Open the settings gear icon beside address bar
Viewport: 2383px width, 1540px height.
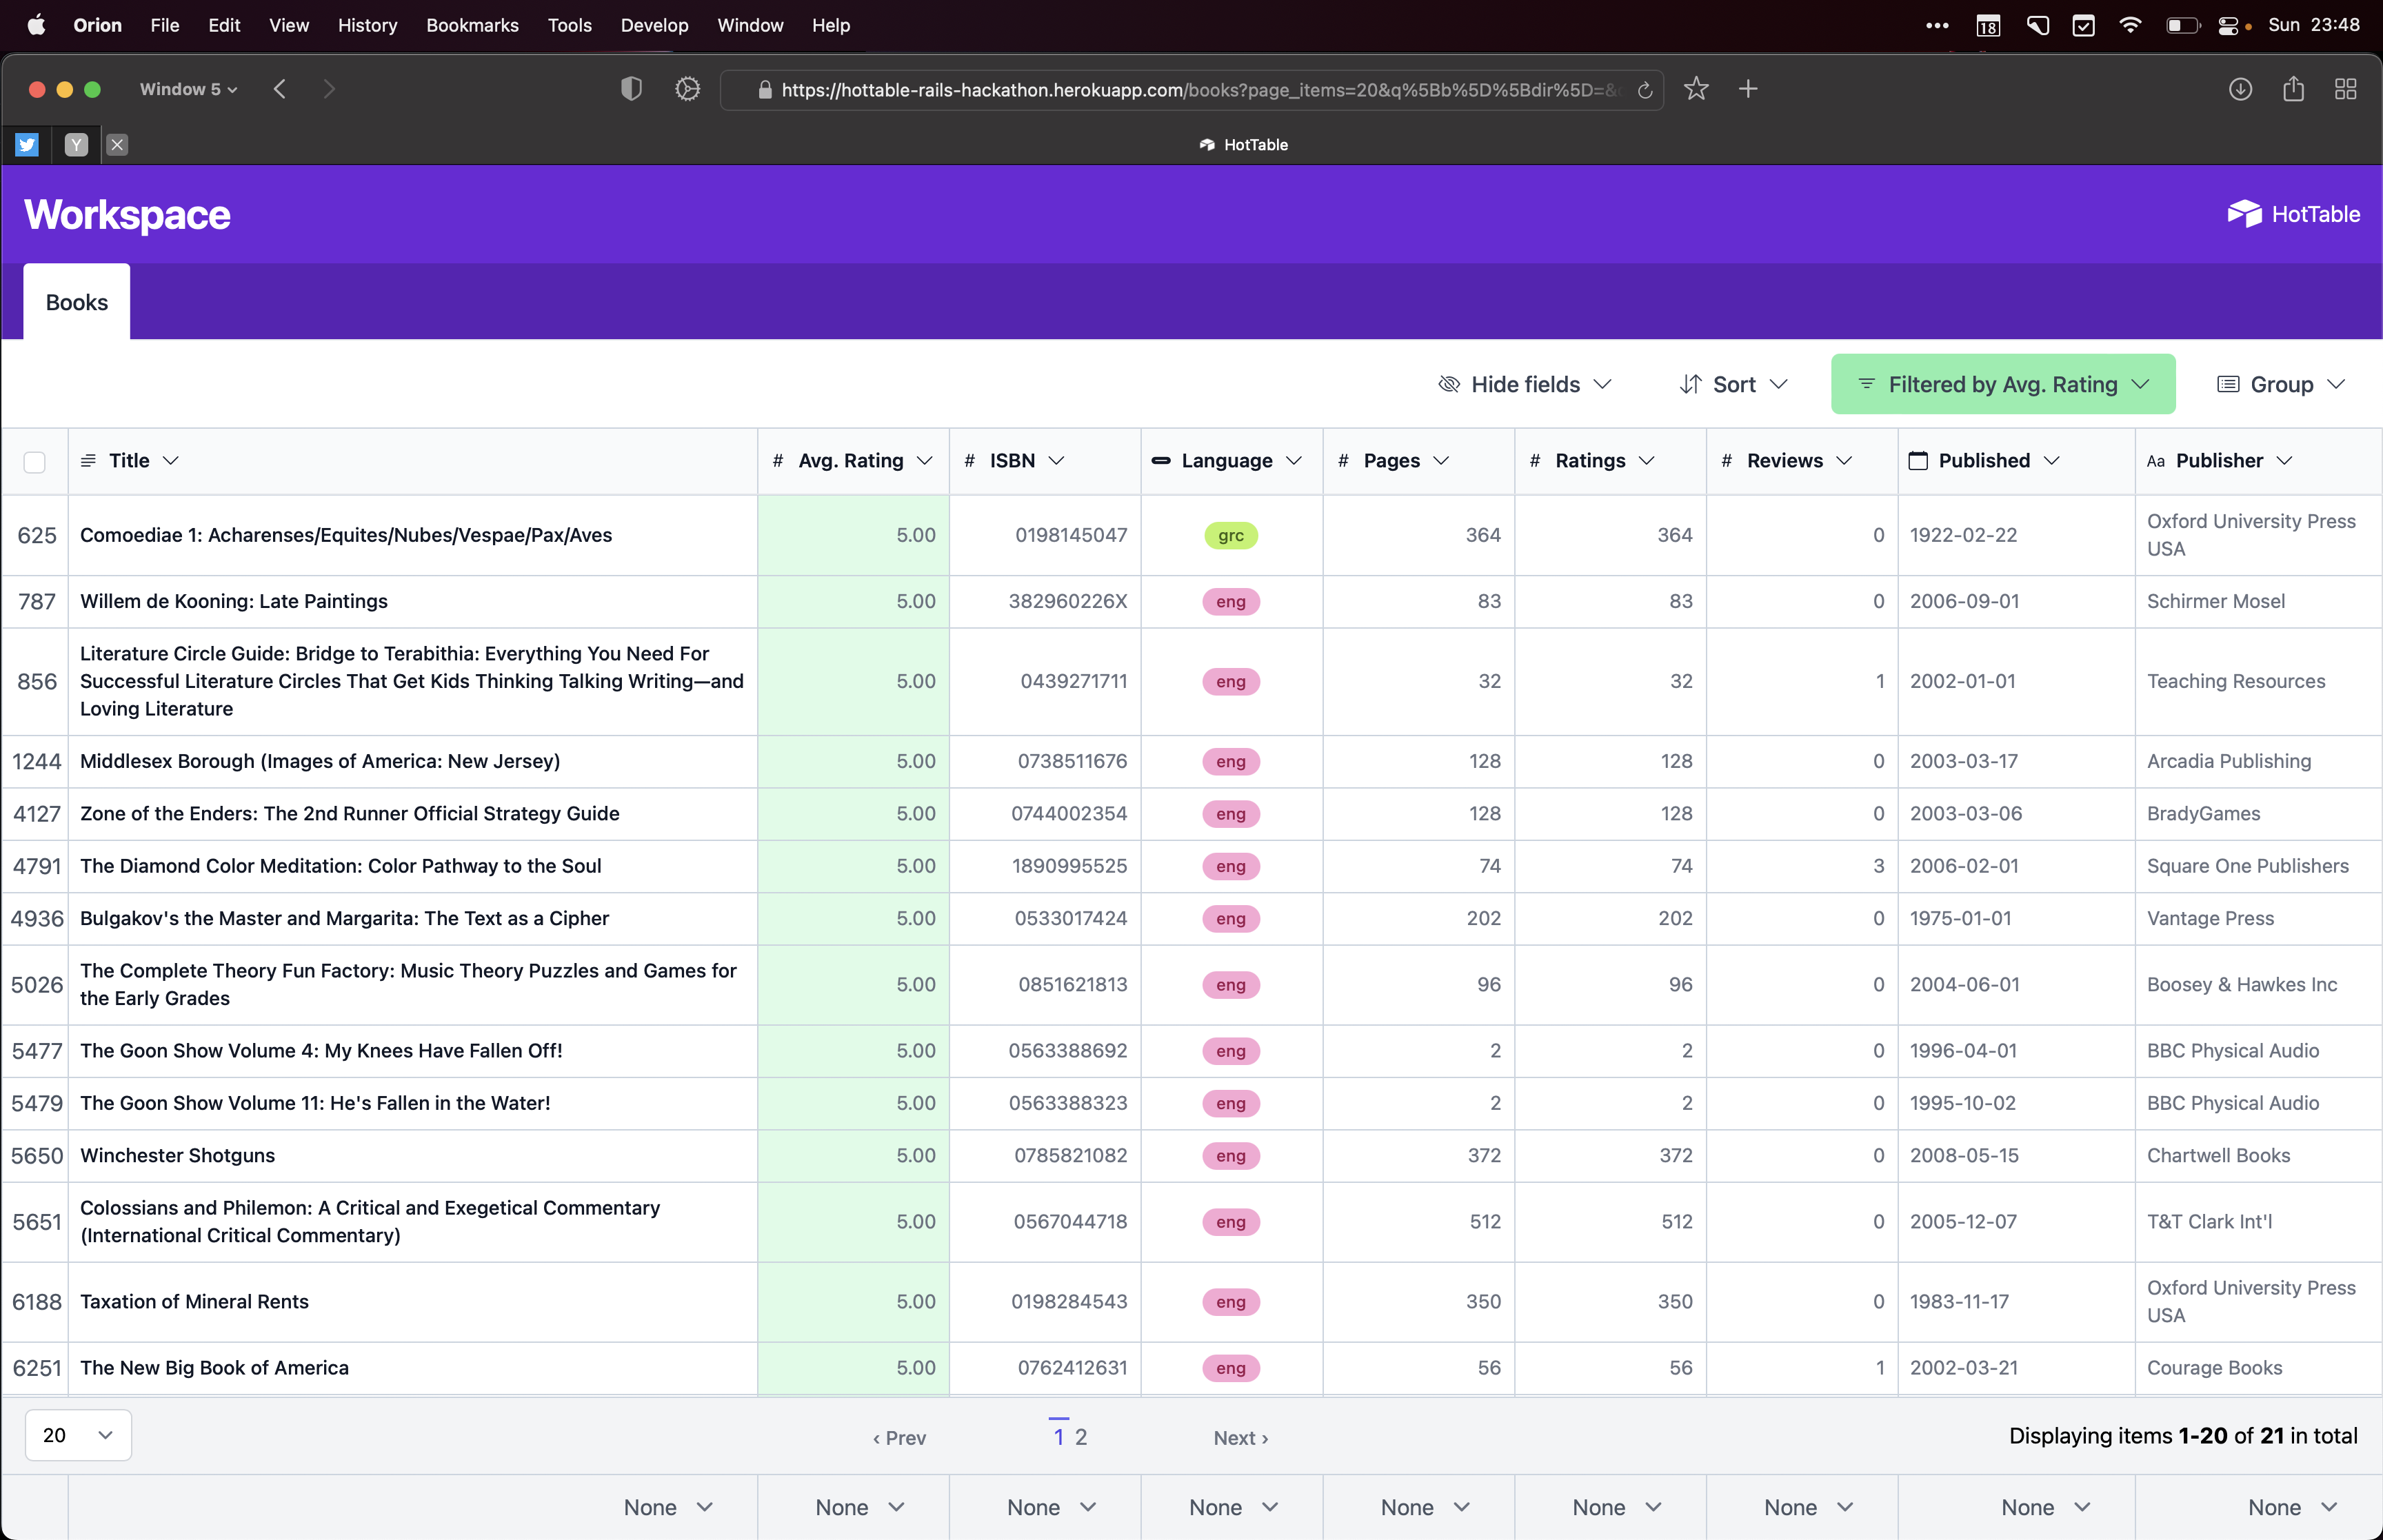687,89
